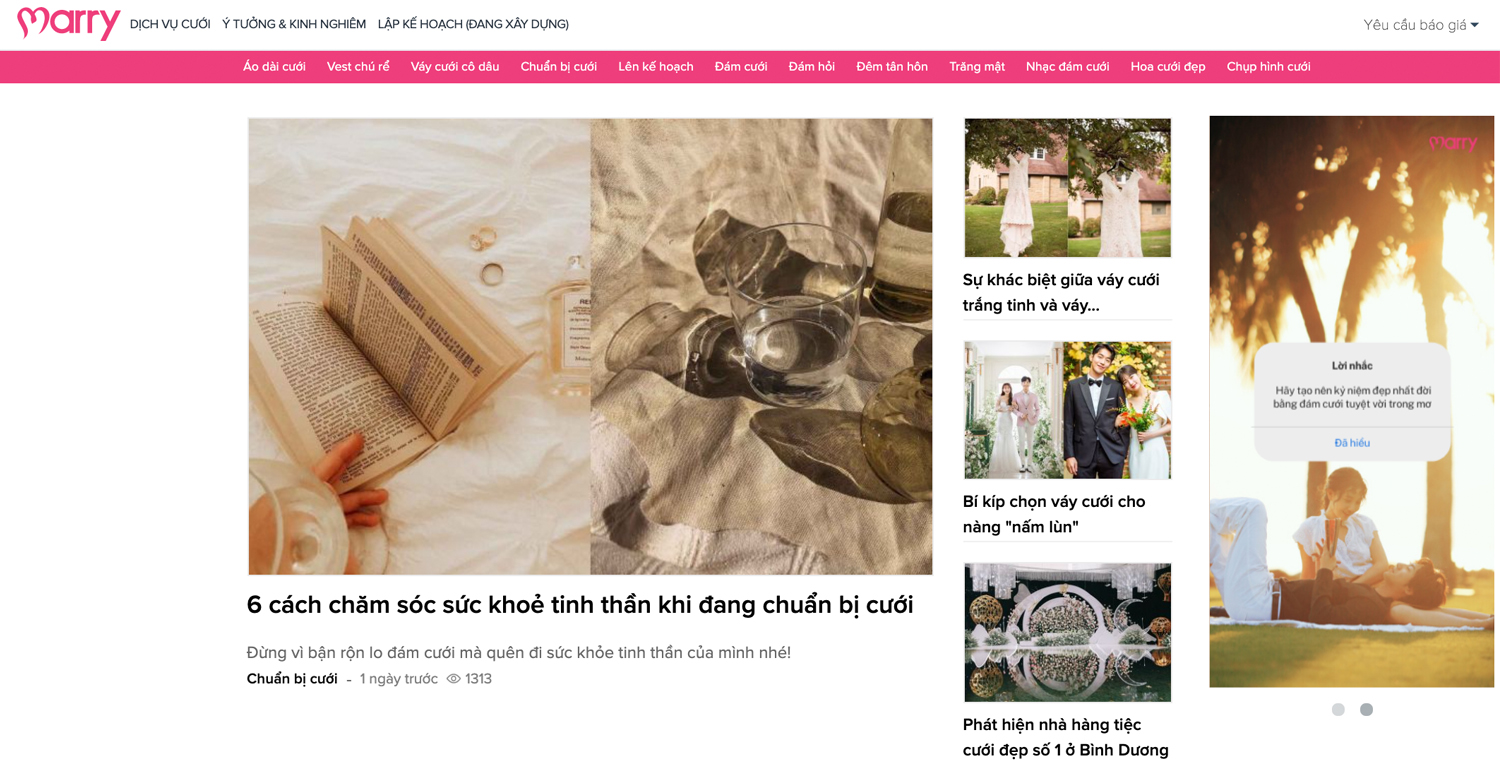Click the Đã hiểu button in banner

coord(1352,443)
